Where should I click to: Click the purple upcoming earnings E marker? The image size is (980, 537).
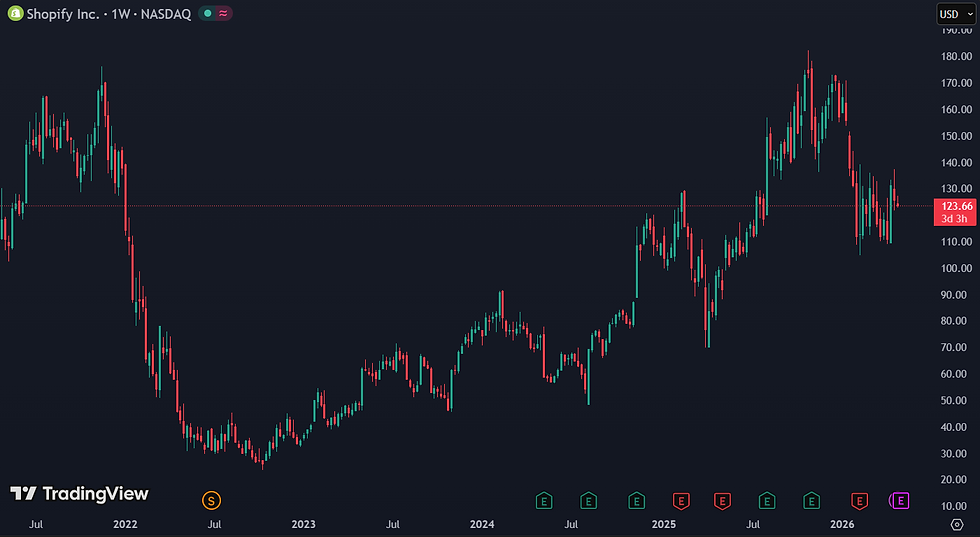pos(900,500)
